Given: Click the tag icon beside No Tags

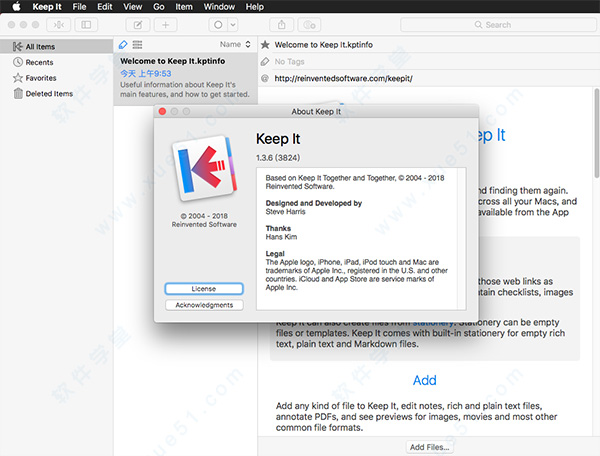Looking at the screenshot, I should pyautogui.click(x=265, y=62).
